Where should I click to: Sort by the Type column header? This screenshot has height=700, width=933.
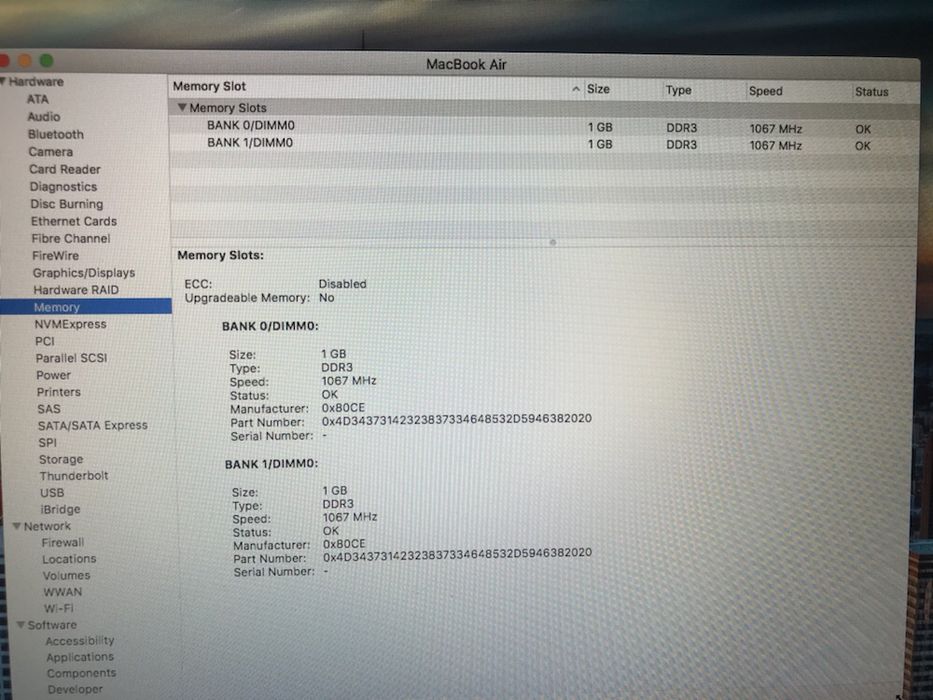678,90
